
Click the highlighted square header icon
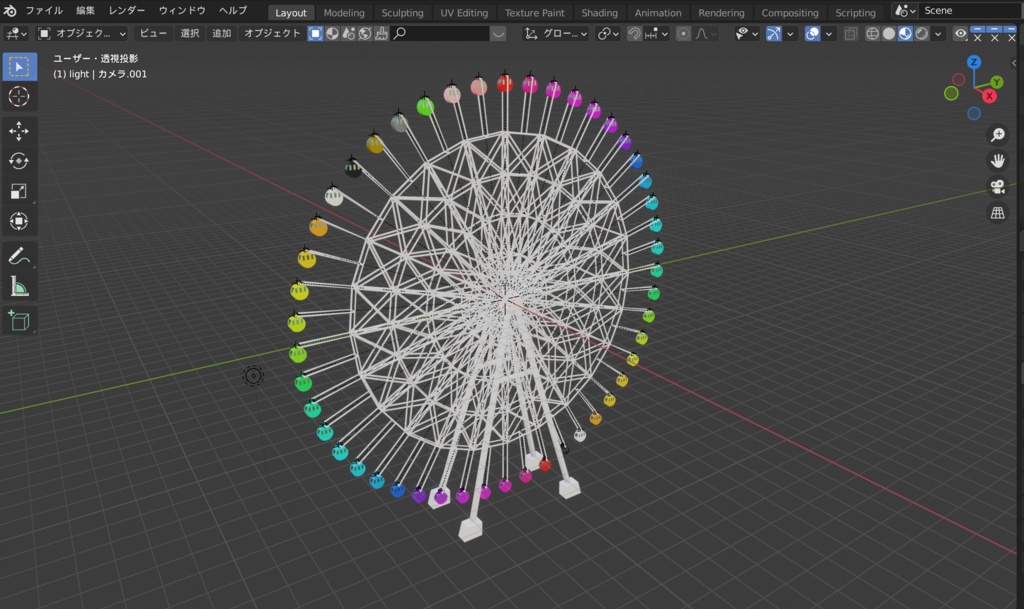315,33
